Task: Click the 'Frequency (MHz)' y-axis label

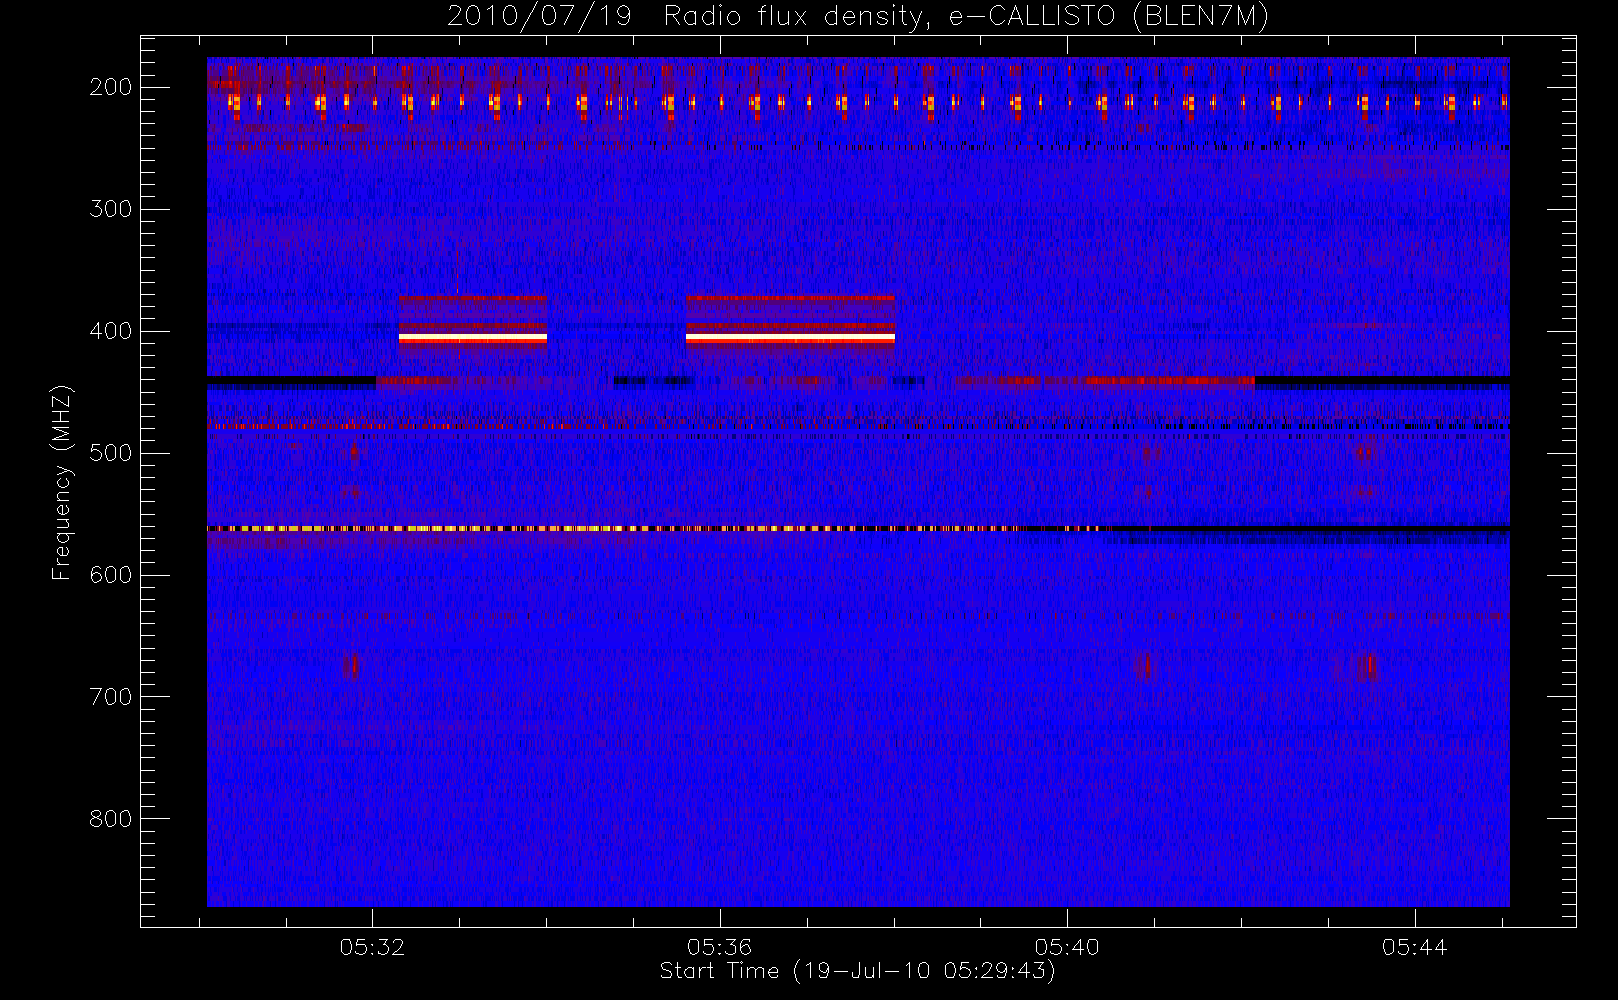Action: [x=62, y=482]
